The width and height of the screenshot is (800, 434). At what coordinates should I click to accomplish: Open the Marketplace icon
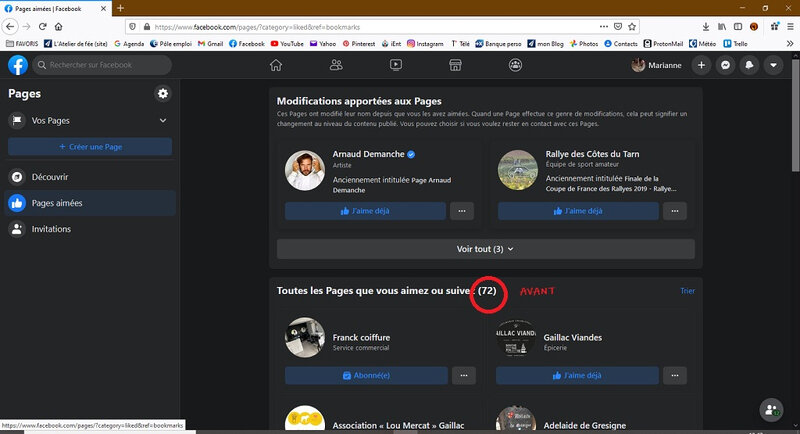pos(455,65)
